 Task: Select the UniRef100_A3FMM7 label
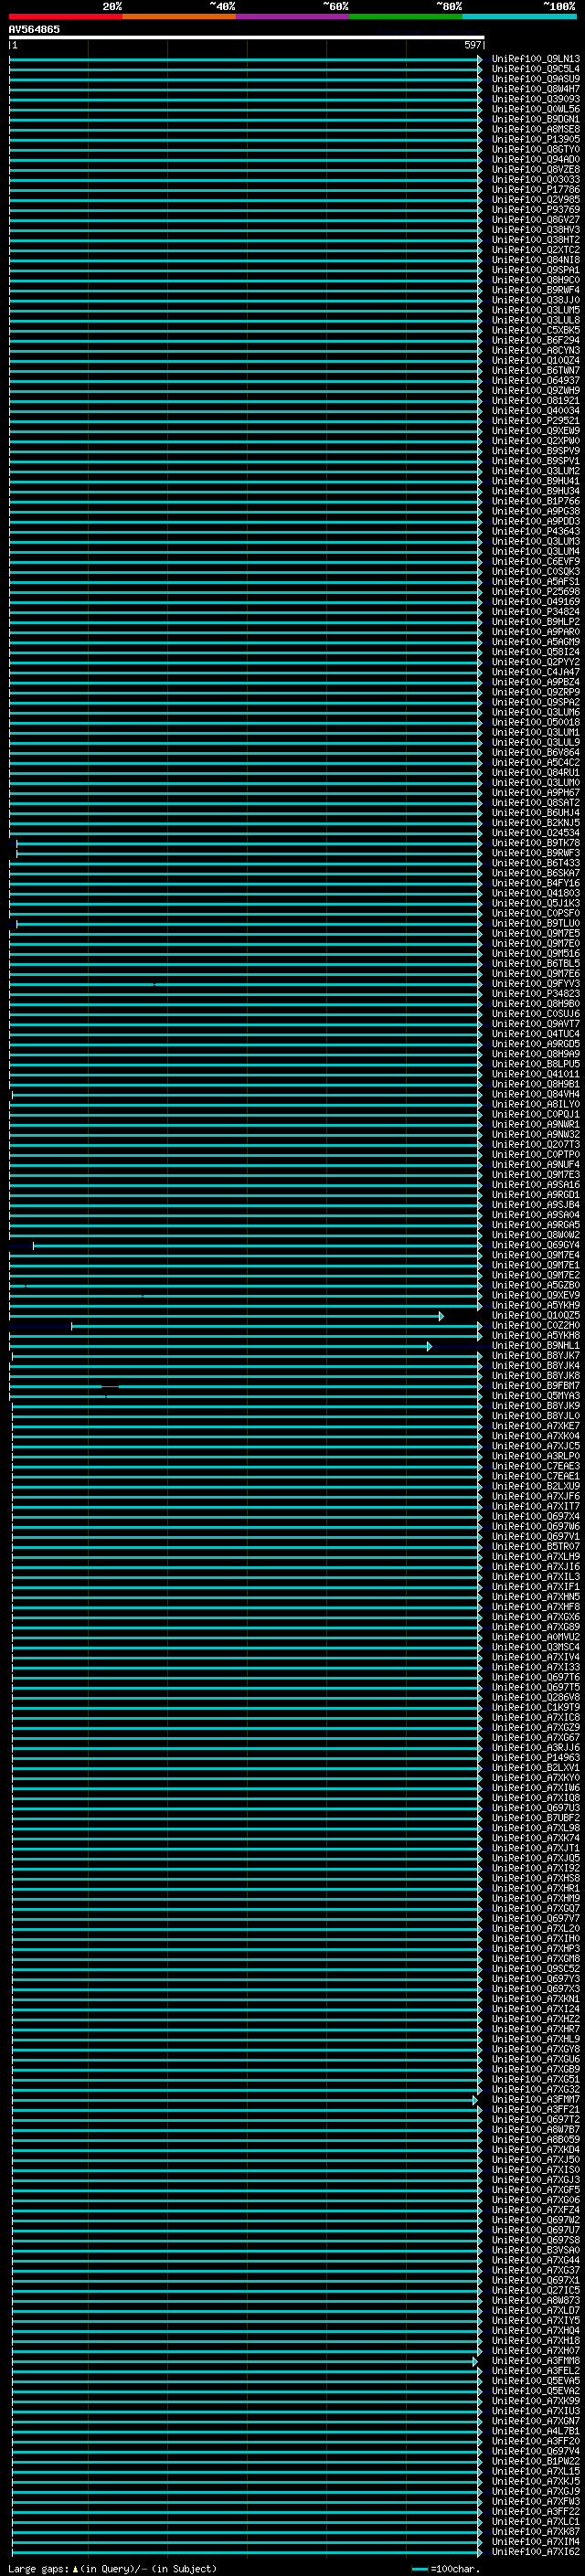click(x=535, y=2099)
